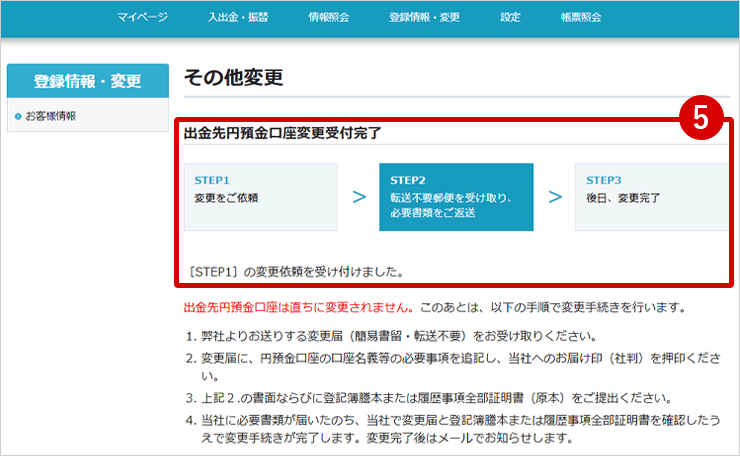The height and width of the screenshot is (456, 740).
Task: Open the 入出金・振替 menu
Action: [x=238, y=17]
